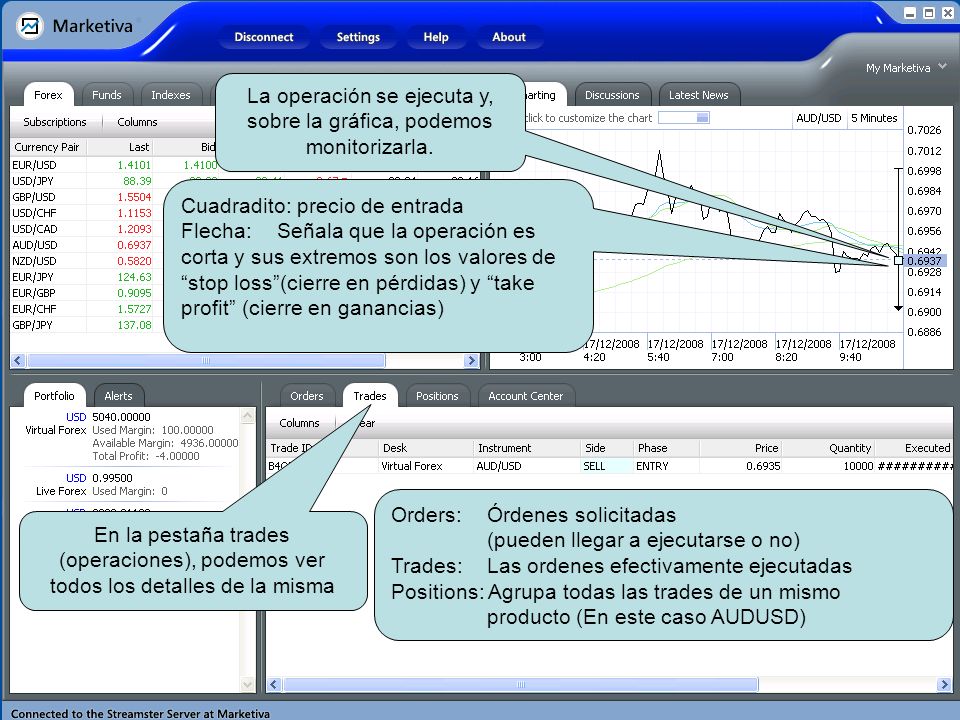This screenshot has width=960, height=720.
Task: Open the Positions tab
Action: pos(437,396)
